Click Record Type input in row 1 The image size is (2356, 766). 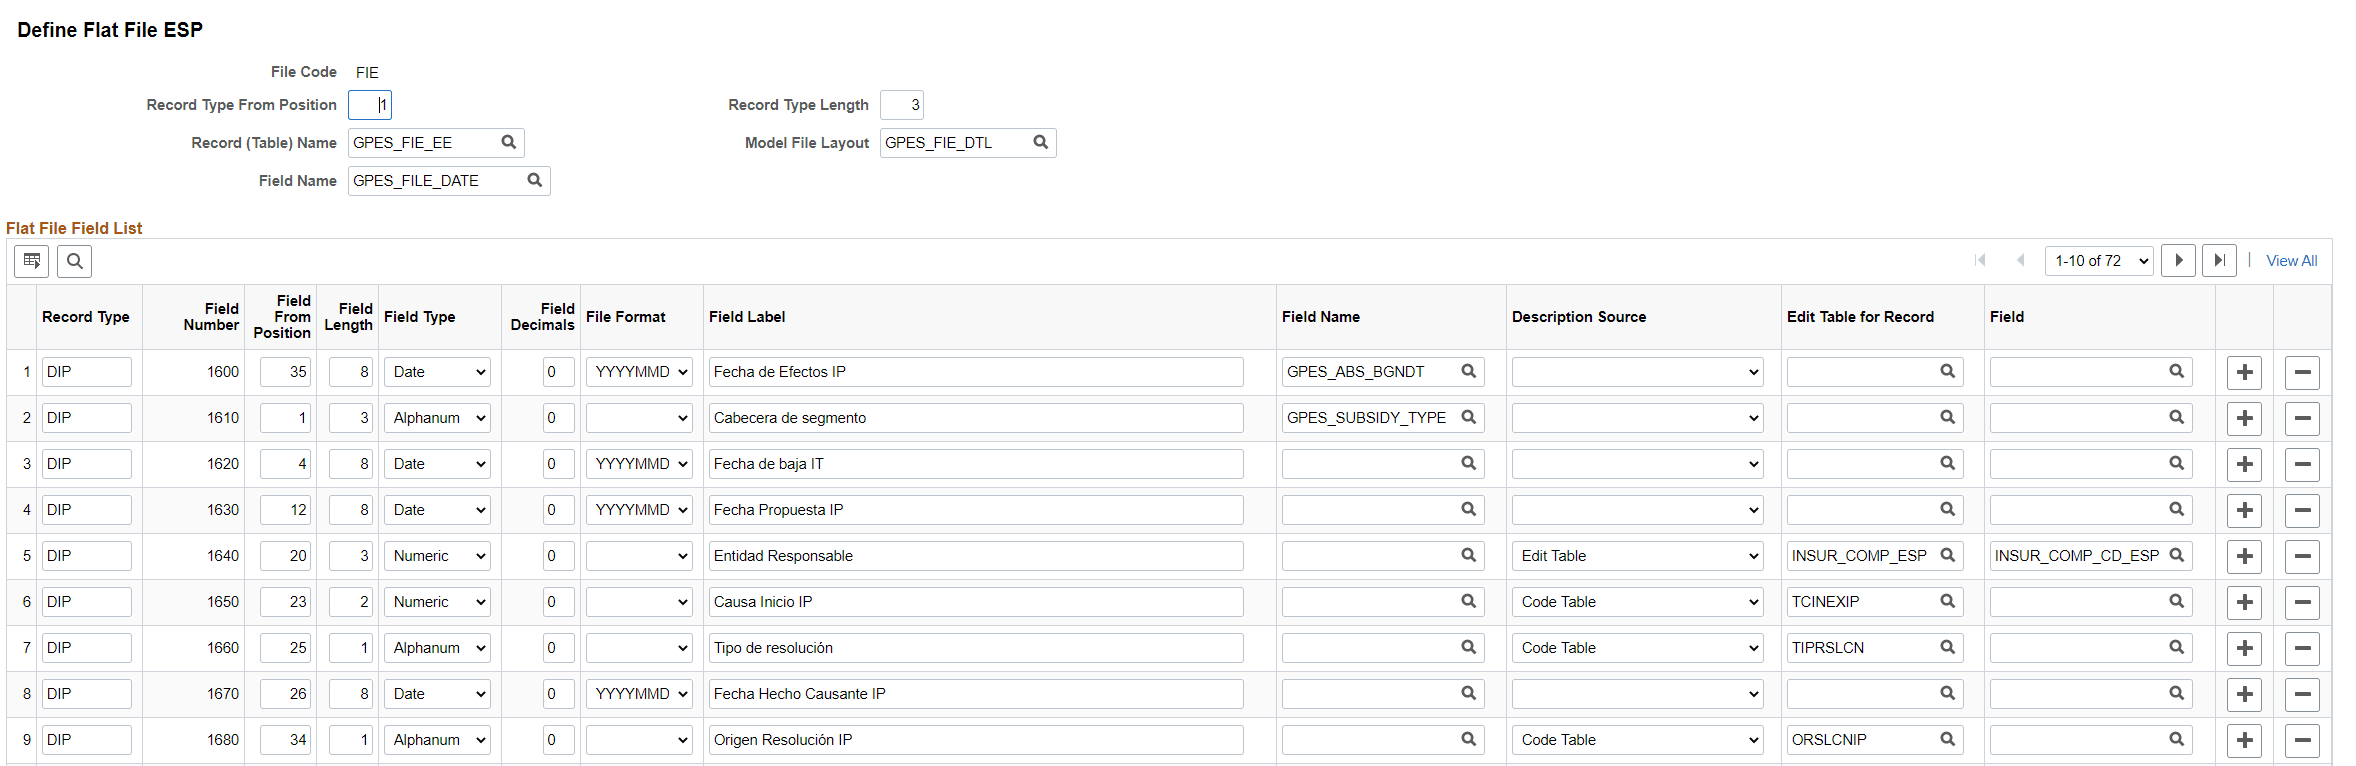pos(87,372)
